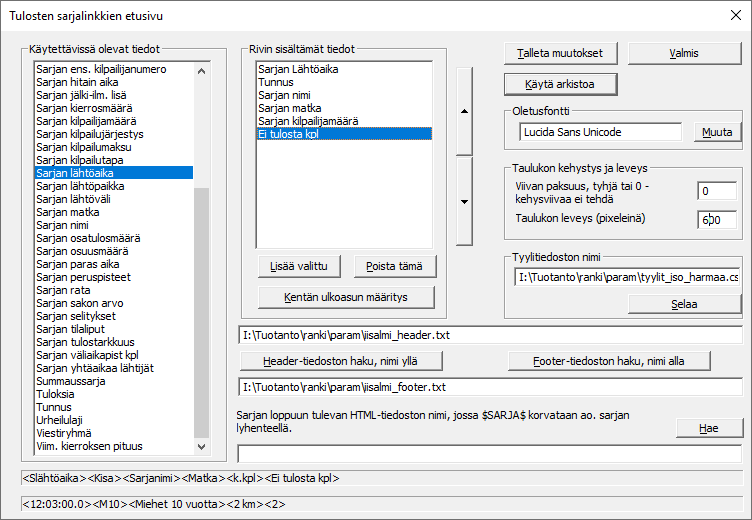Screen dimensions: 752x520
Task: Remove the row with Poista tämä
Action: 394,266
